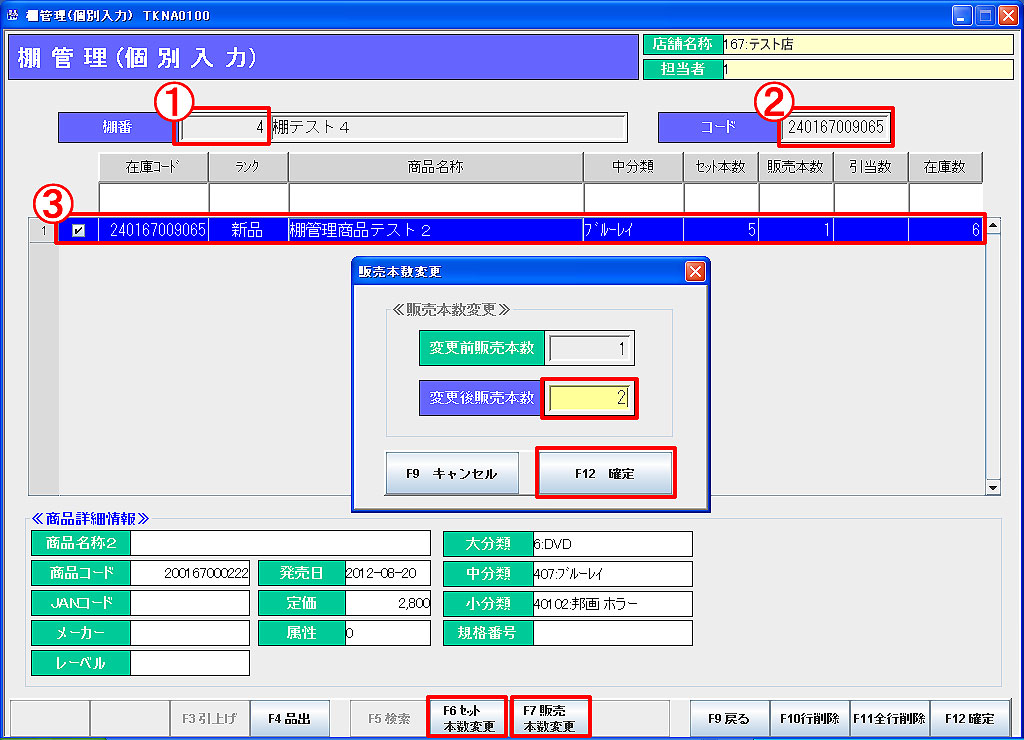Toggle the checkbox on row 1
The image size is (1024, 740).
click(x=79, y=231)
